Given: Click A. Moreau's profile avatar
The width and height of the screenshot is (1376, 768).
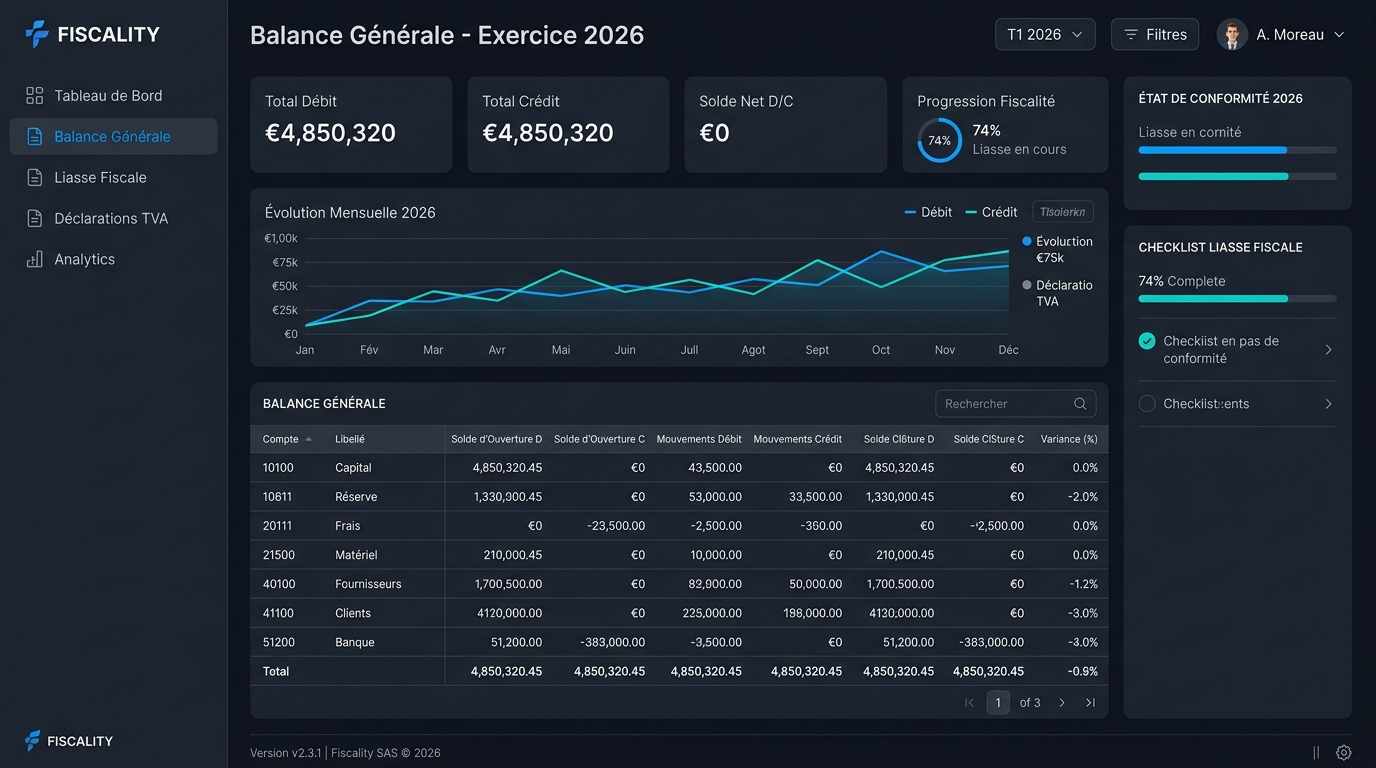Looking at the screenshot, I should pos(1232,35).
